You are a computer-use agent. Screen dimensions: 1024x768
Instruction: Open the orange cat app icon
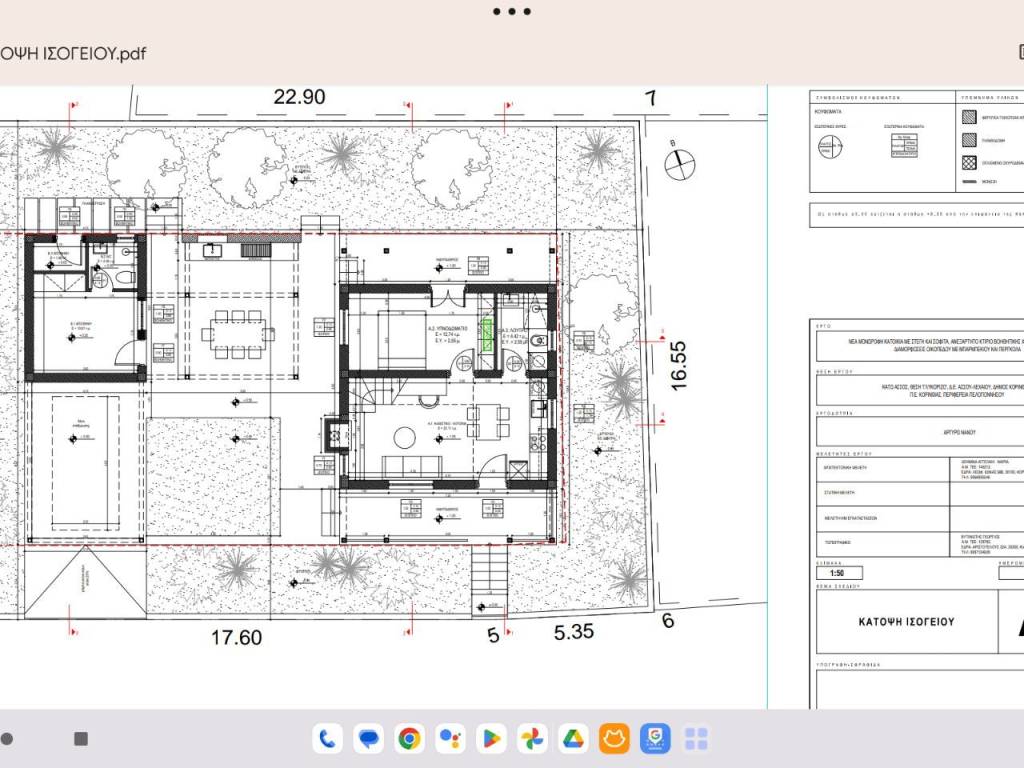614,739
